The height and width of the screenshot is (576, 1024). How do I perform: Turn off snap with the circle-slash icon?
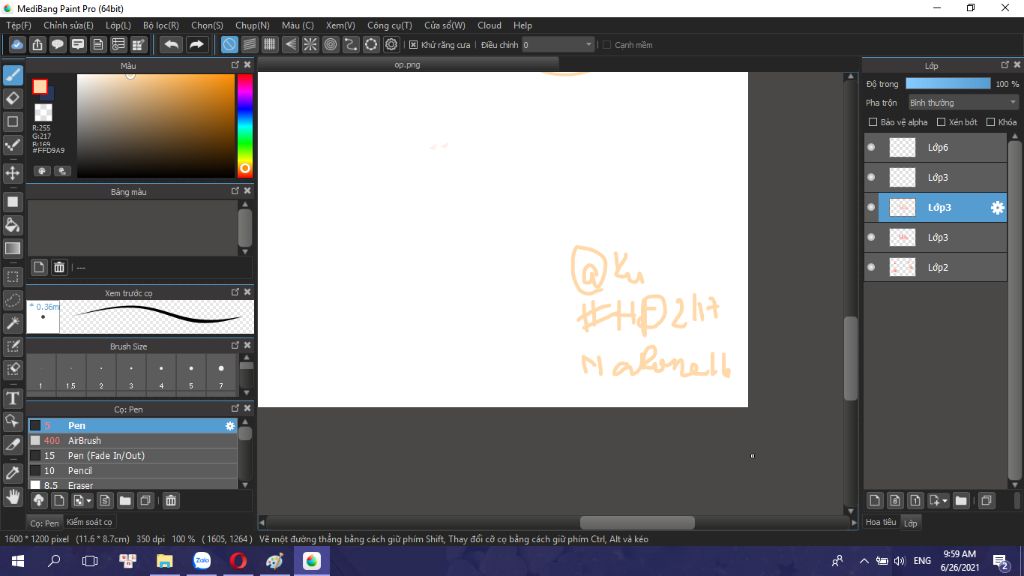pyautogui.click(x=229, y=44)
